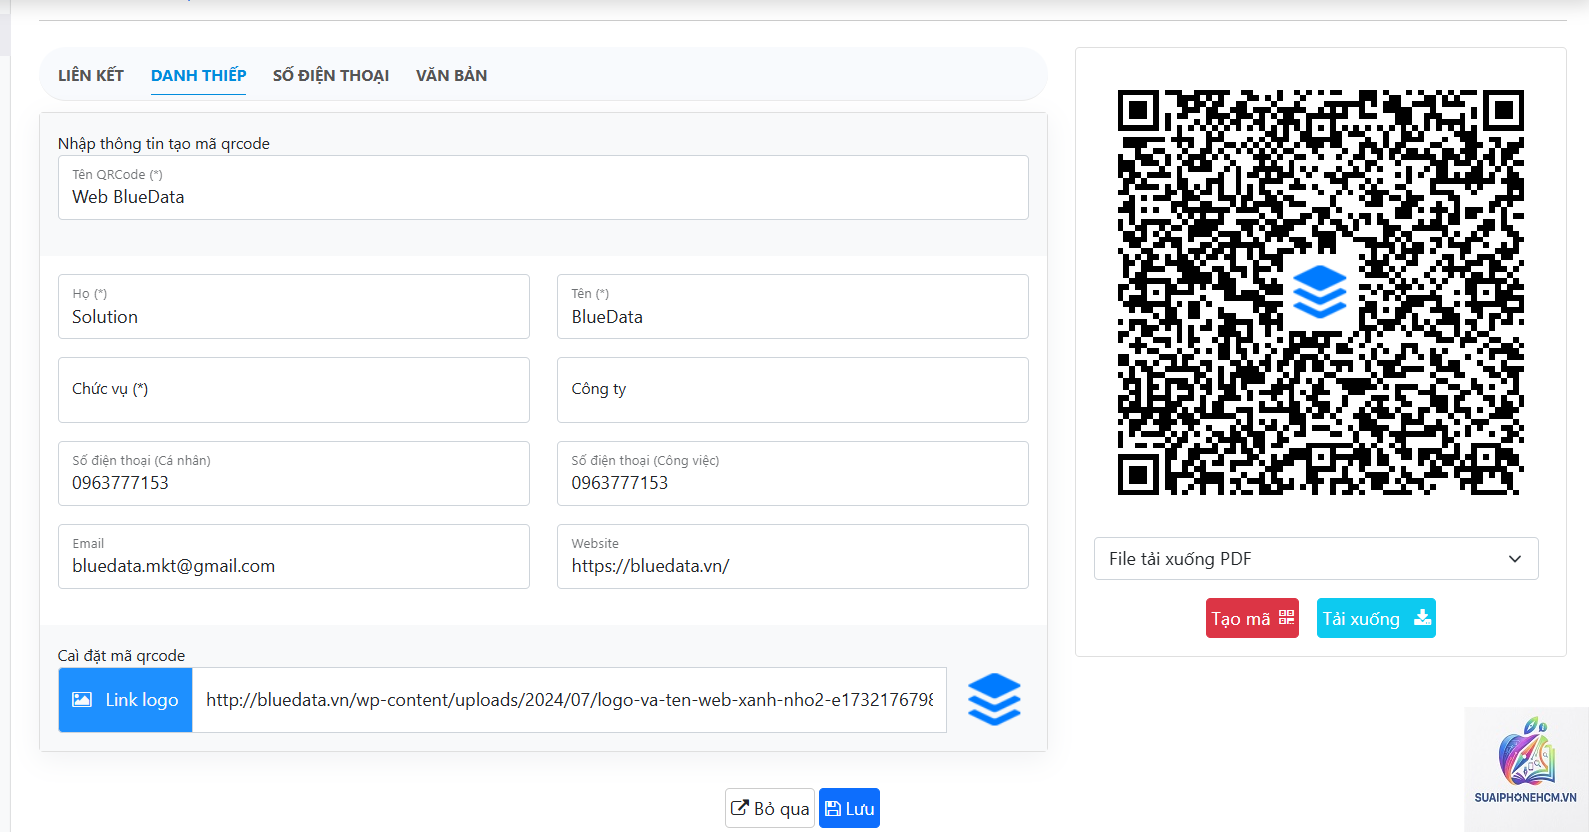Viewport: 1589px width, 832px height.
Task: Click the personal phone number field
Action: click(294, 473)
